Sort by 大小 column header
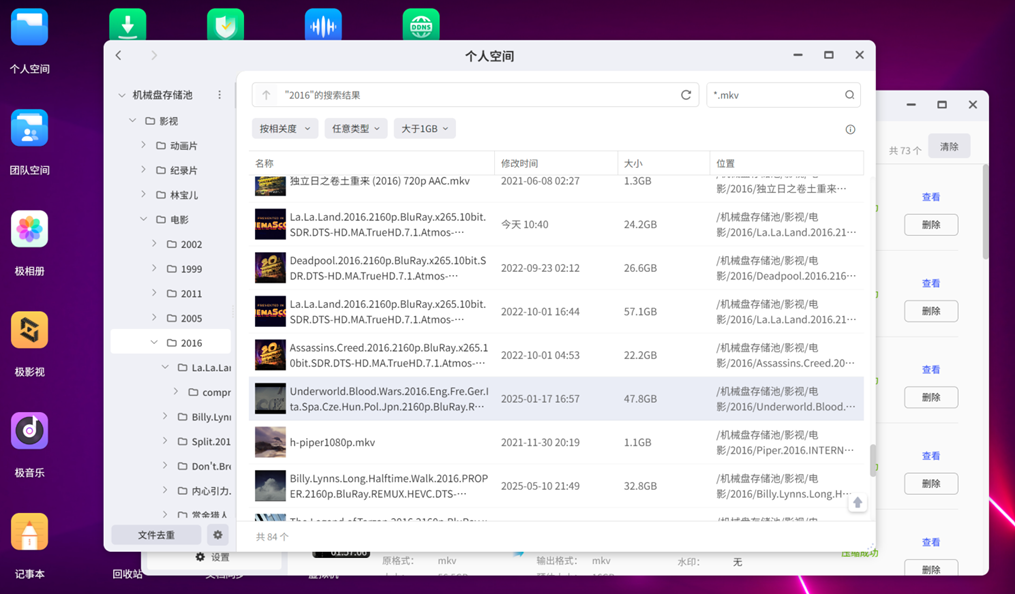Screen dimensions: 1015x594 pyautogui.click(x=664, y=164)
